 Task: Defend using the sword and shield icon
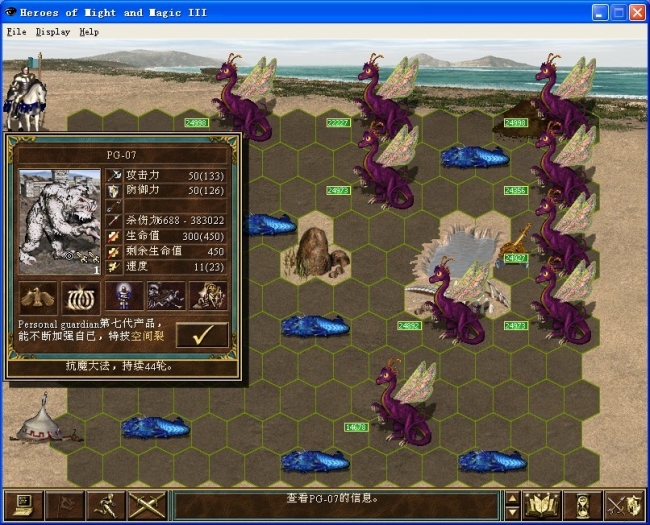[x=624, y=506]
